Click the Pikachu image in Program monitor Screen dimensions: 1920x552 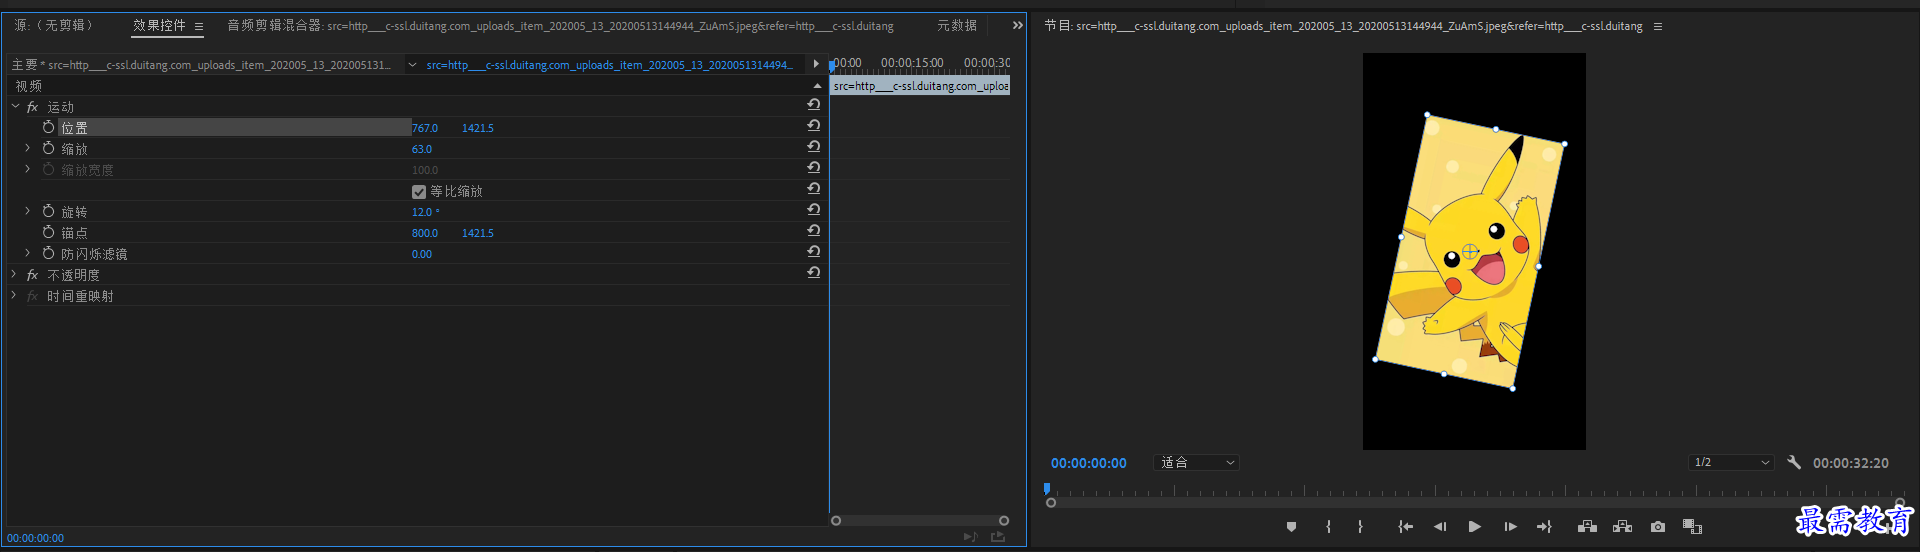click(1470, 251)
